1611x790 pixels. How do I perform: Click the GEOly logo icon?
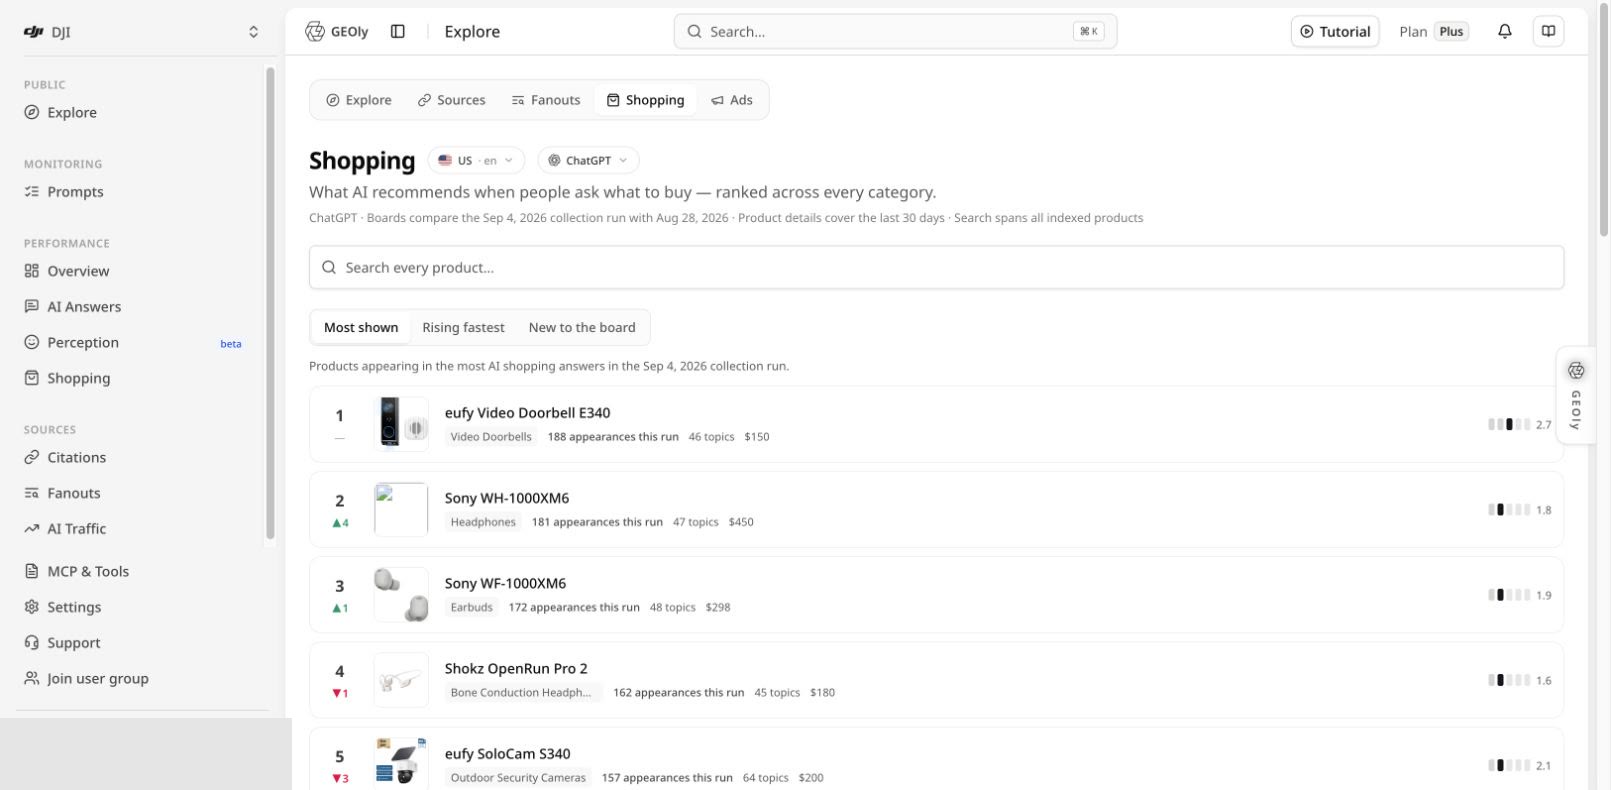pos(315,31)
